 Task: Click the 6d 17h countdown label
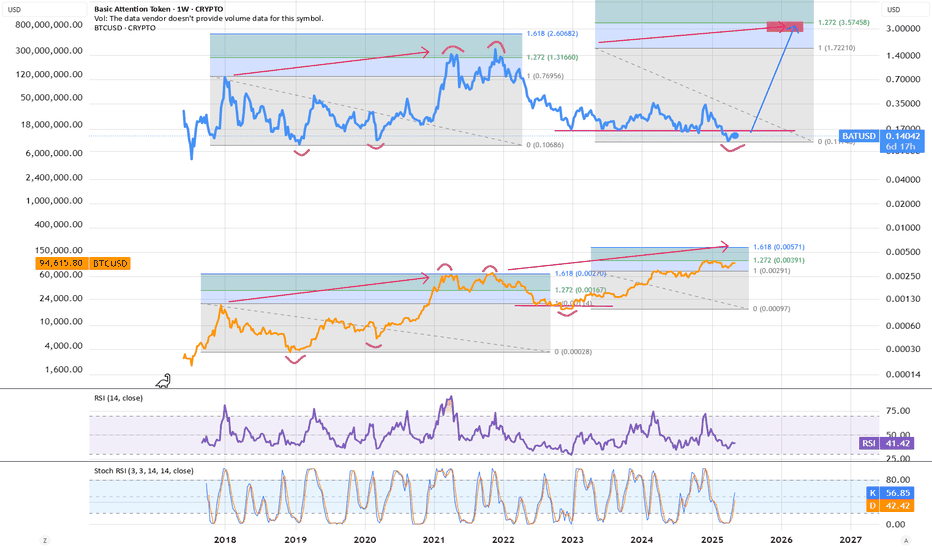tap(900, 146)
